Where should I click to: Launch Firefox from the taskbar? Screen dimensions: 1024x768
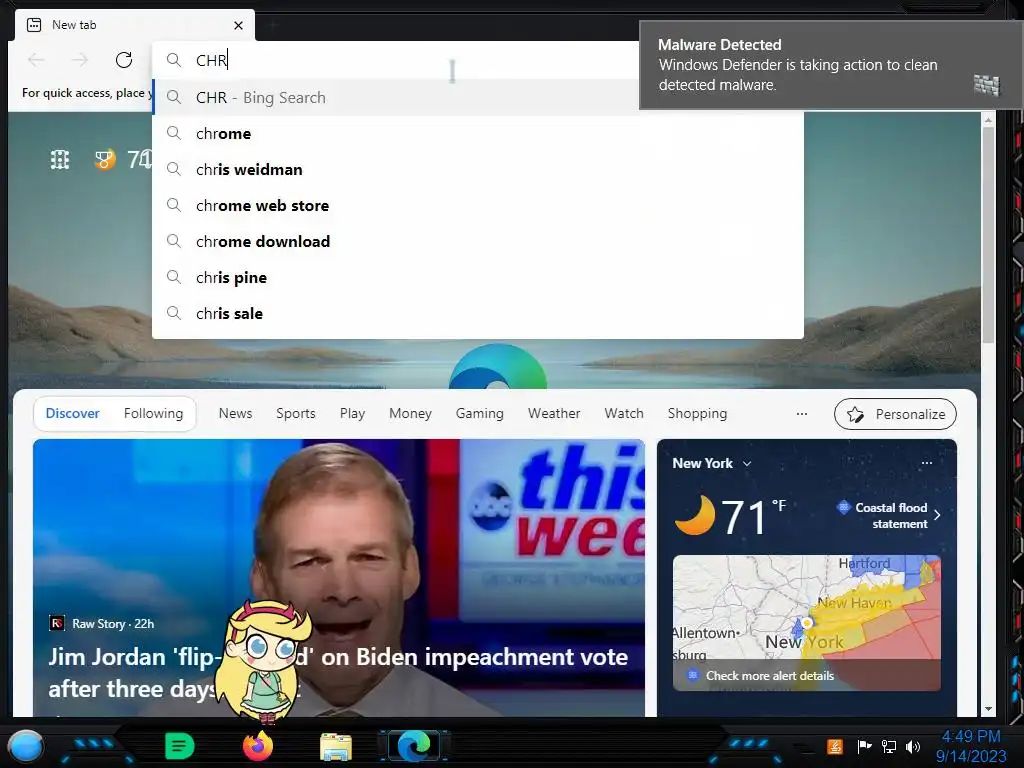click(x=257, y=746)
